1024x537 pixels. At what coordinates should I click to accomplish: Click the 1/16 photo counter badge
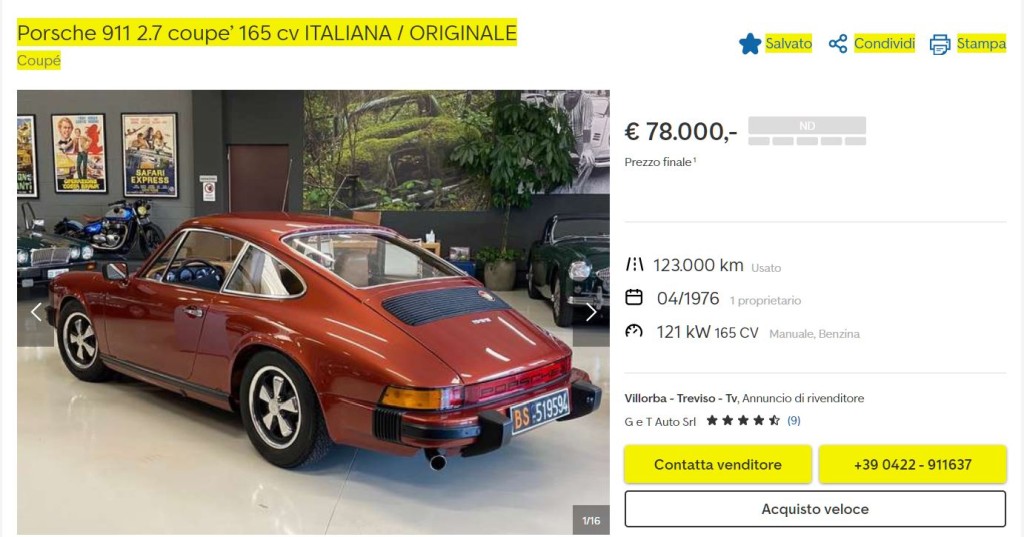[x=591, y=520]
